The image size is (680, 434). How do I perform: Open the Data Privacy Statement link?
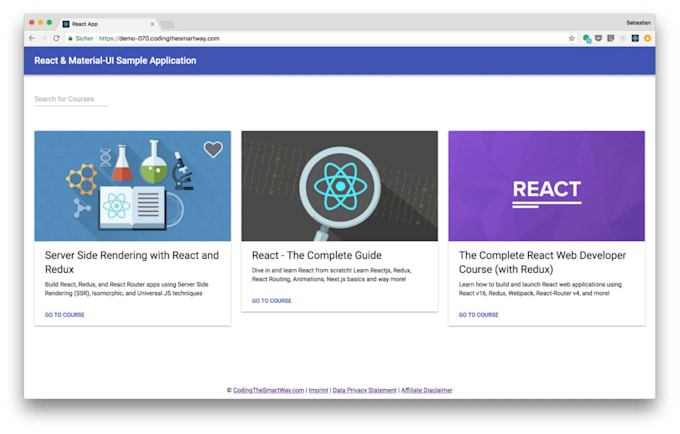(364, 390)
